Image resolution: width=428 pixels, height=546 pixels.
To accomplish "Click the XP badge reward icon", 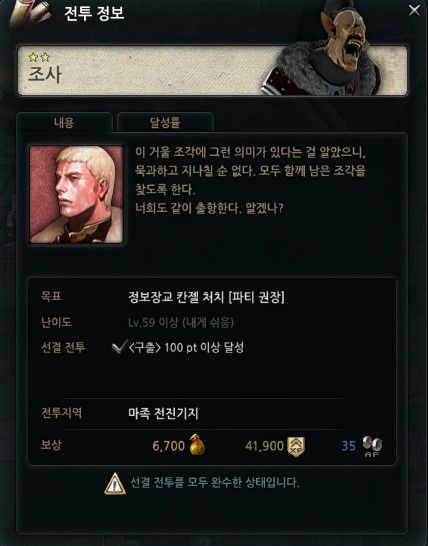I will pyautogui.click(x=296, y=446).
